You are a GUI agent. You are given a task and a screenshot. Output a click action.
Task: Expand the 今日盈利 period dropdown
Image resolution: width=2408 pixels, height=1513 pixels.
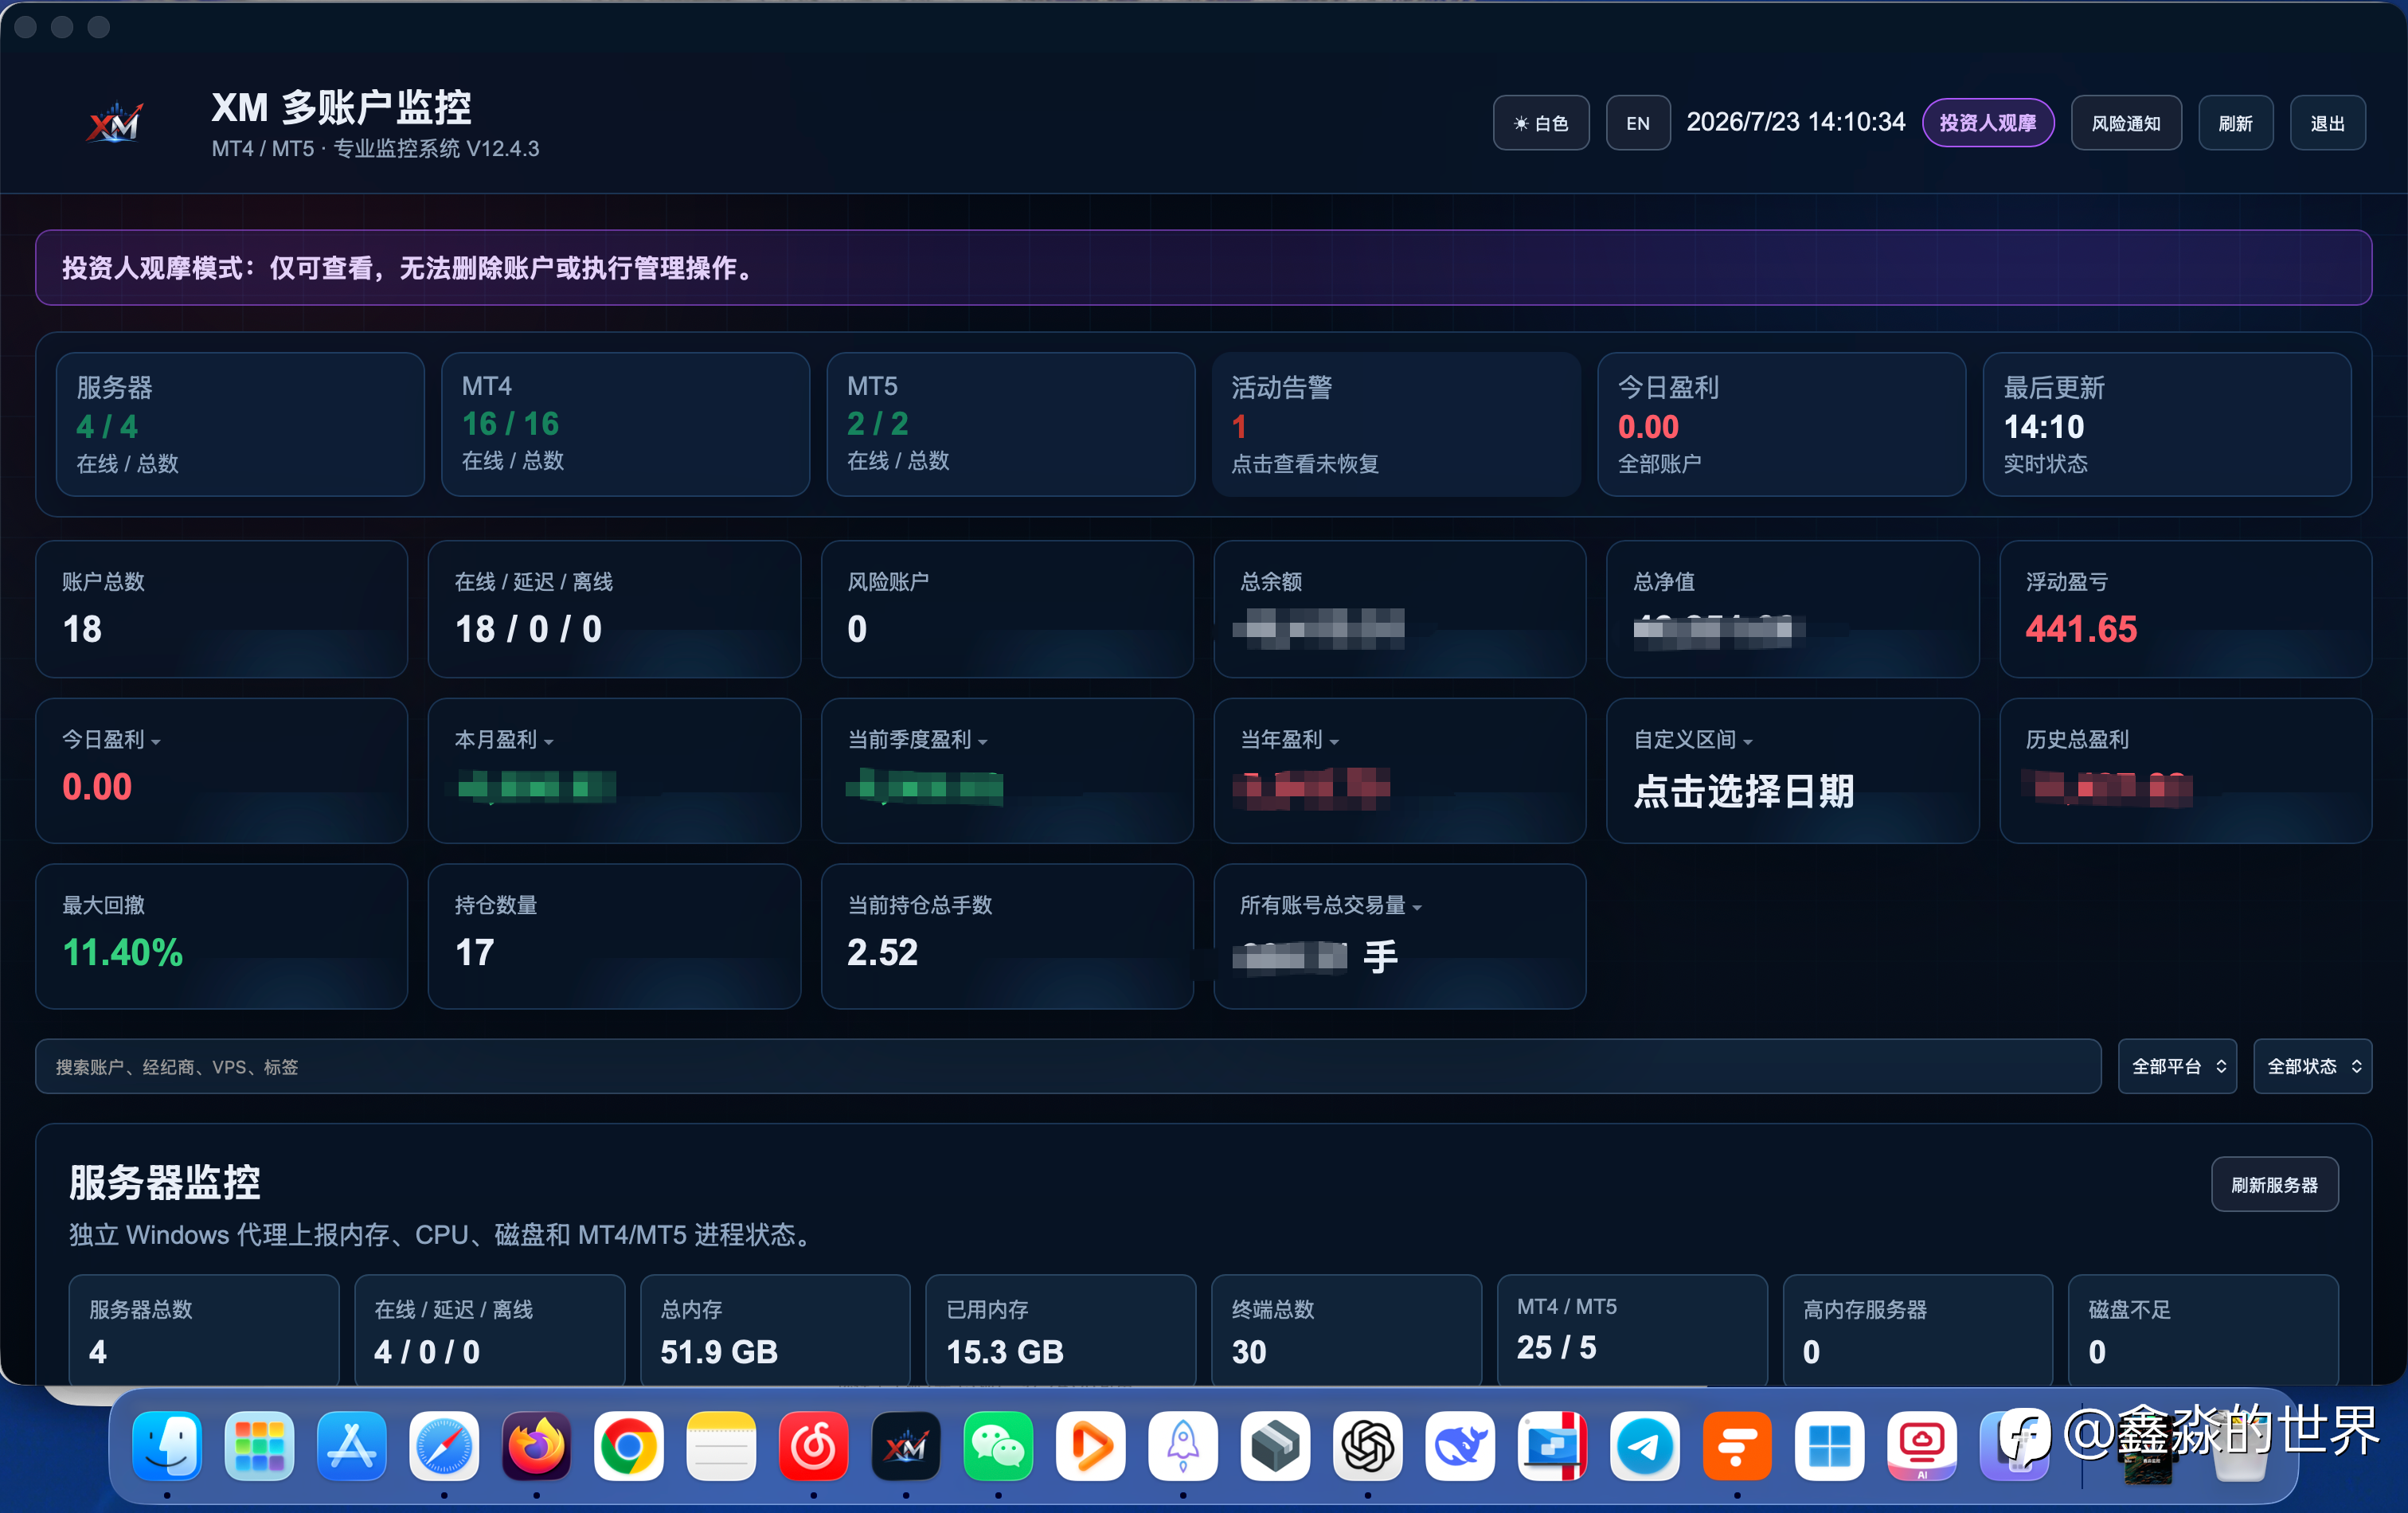pos(111,740)
